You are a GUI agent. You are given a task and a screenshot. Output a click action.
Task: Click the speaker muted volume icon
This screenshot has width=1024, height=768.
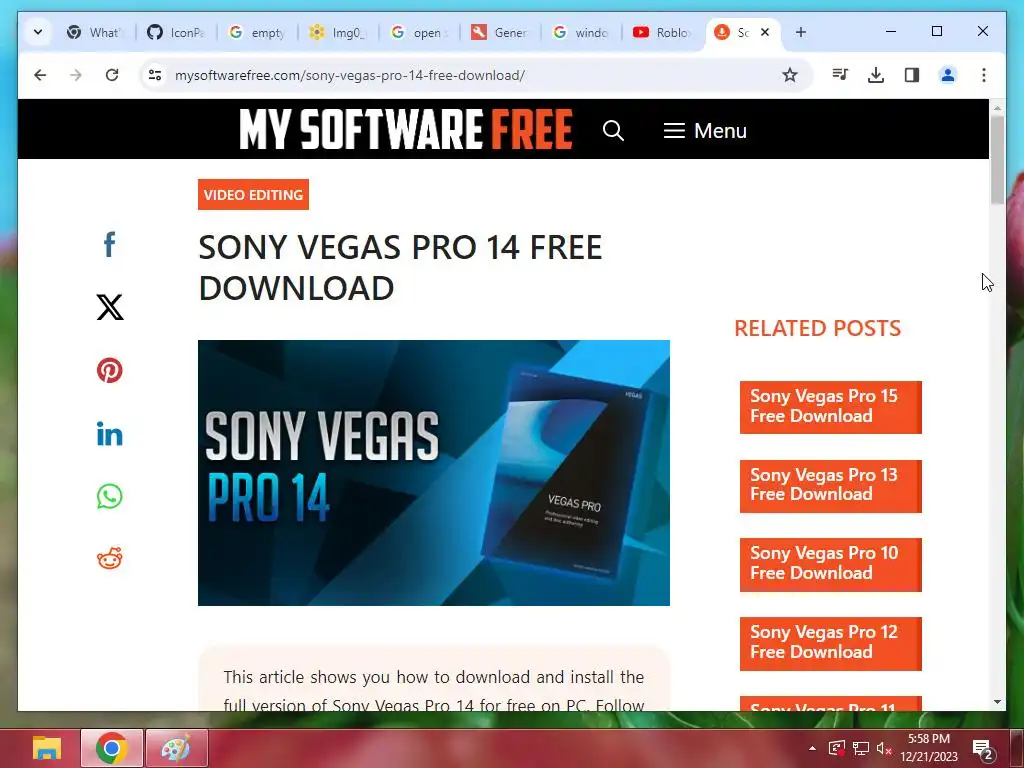click(884, 748)
